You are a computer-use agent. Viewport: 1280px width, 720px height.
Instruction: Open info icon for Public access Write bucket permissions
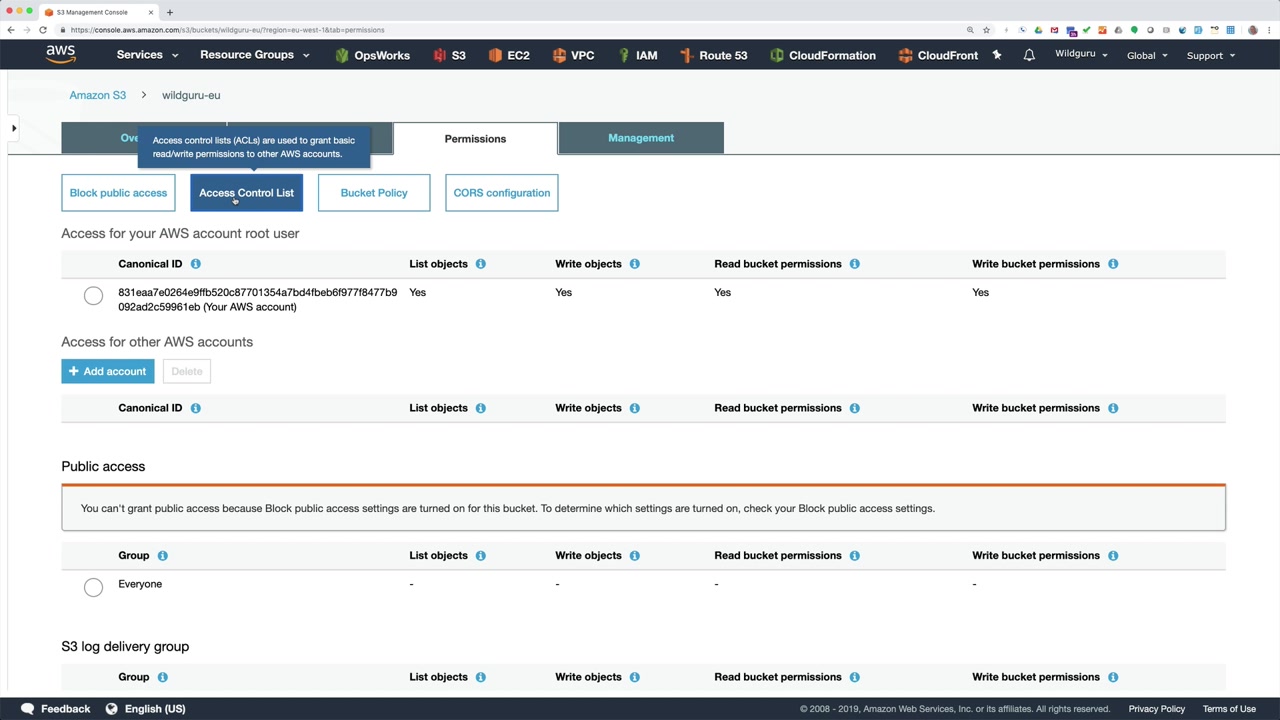(x=1113, y=556)
